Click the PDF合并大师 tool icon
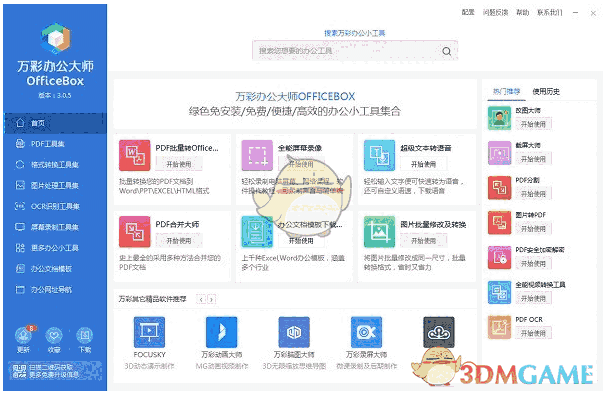This screenshot has height=393, width=604. pos(134,232)
